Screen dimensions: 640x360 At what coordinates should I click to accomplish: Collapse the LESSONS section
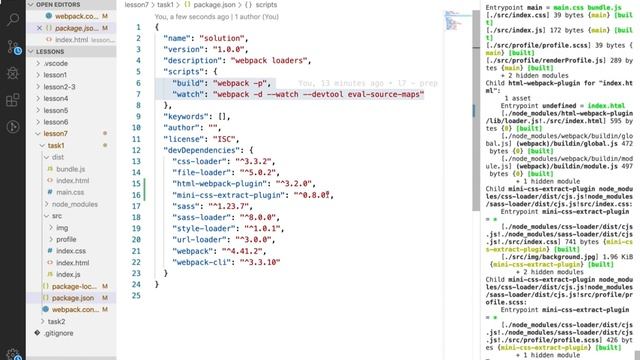click(x=31, y=51)
